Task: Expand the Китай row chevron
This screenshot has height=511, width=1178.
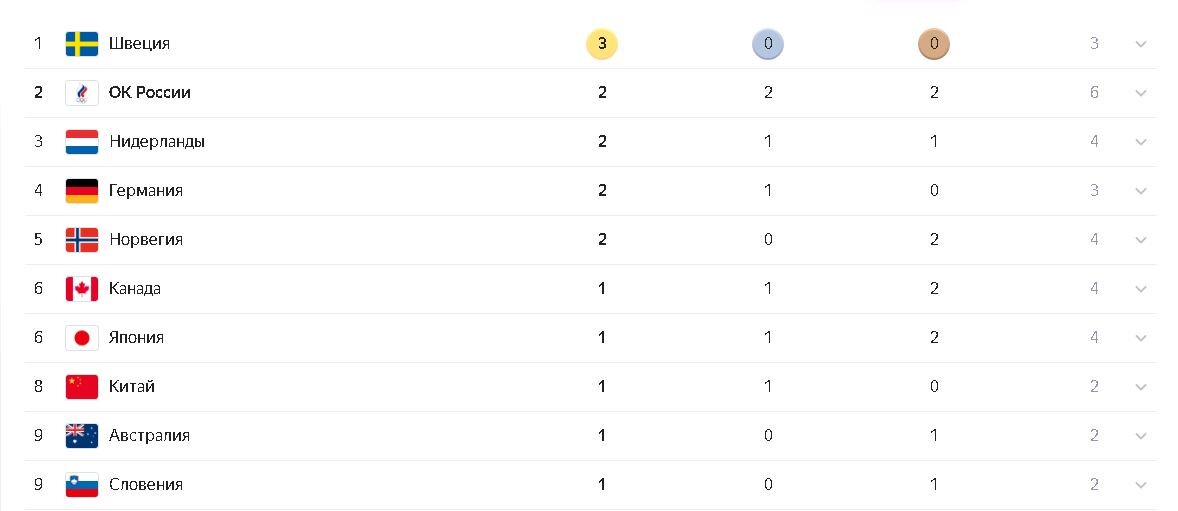Action: (1140, 387)
